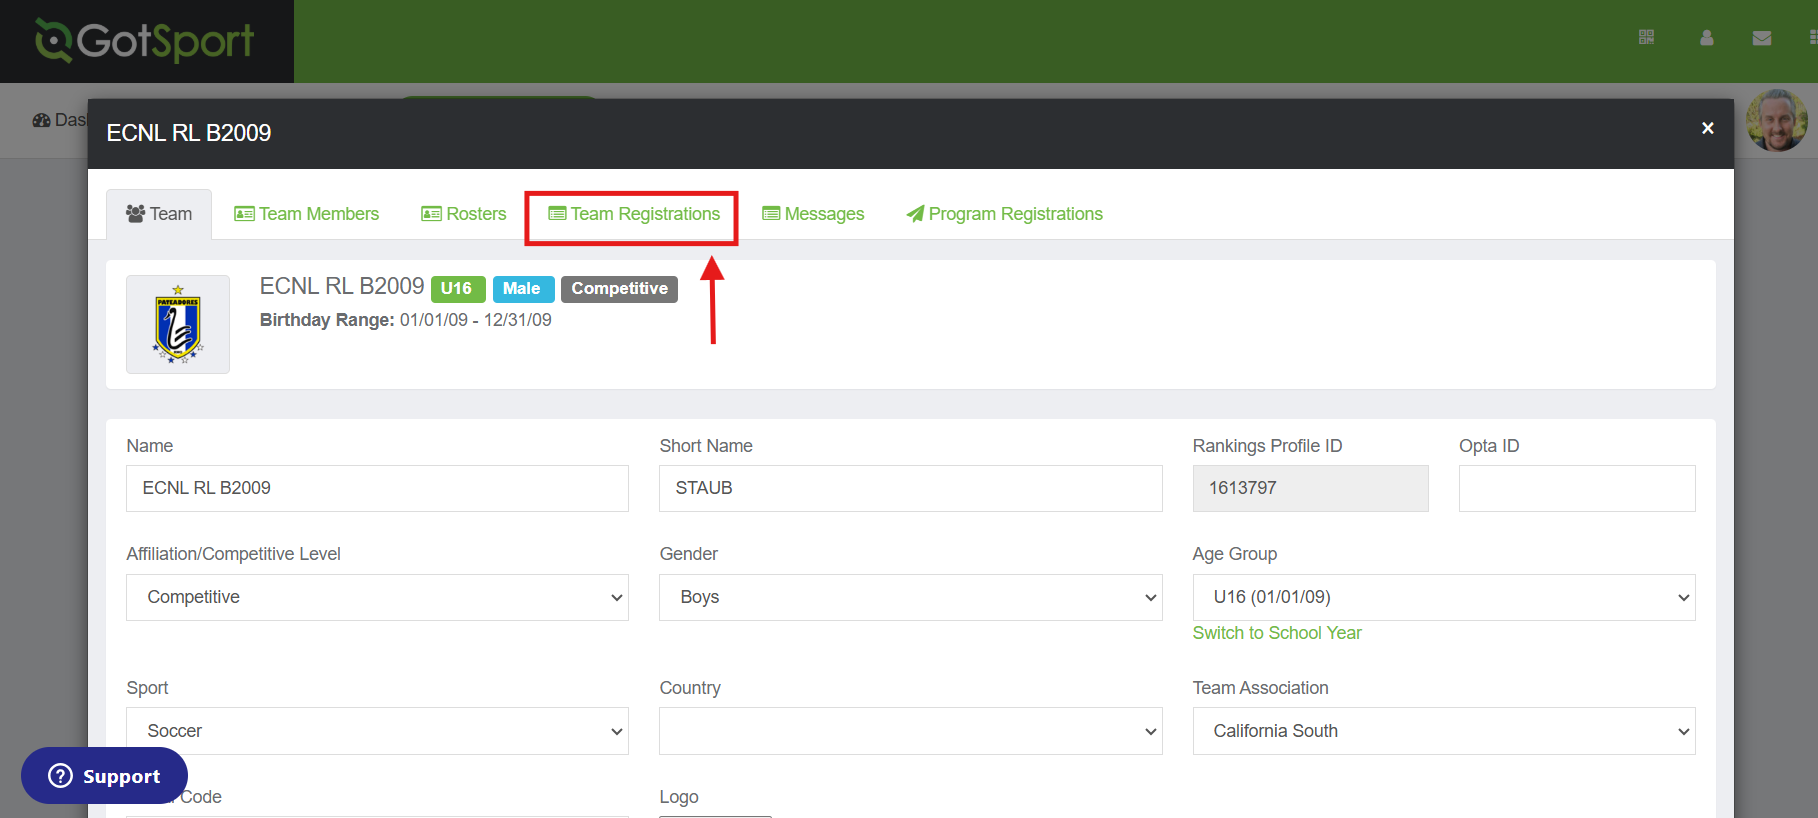Open the Program Registrations tab
Image resolution: width=1818 pixels, height=818 pixels.
coord(1004,214)
